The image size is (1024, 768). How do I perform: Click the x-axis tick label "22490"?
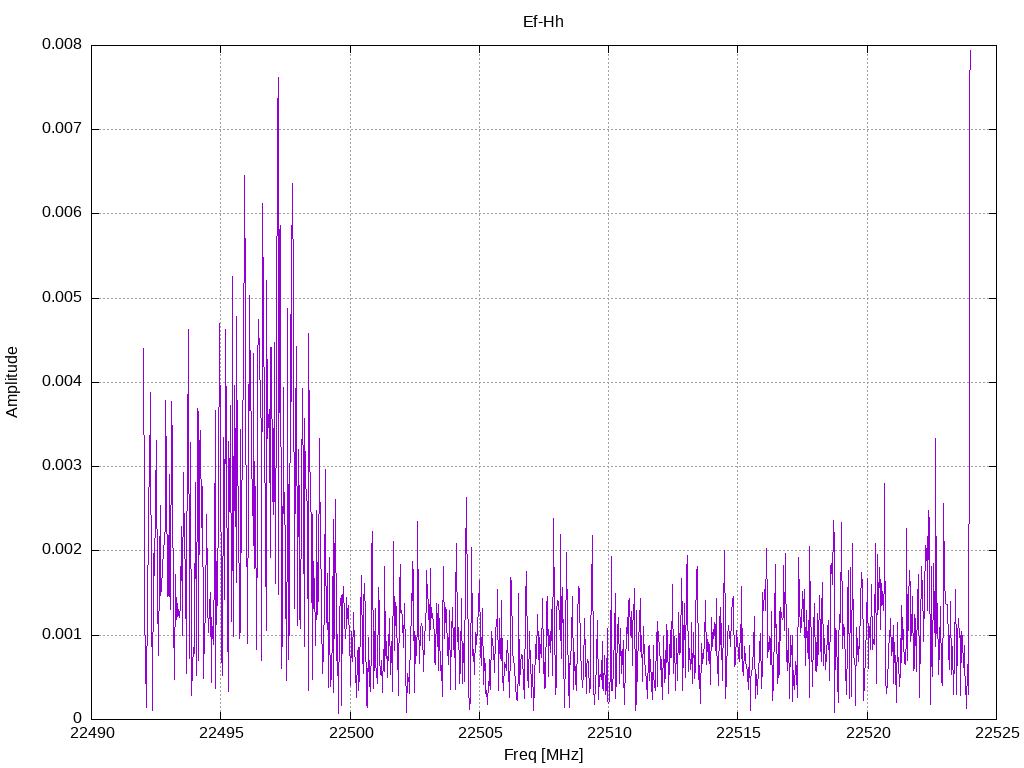click(x=91, y=733)
